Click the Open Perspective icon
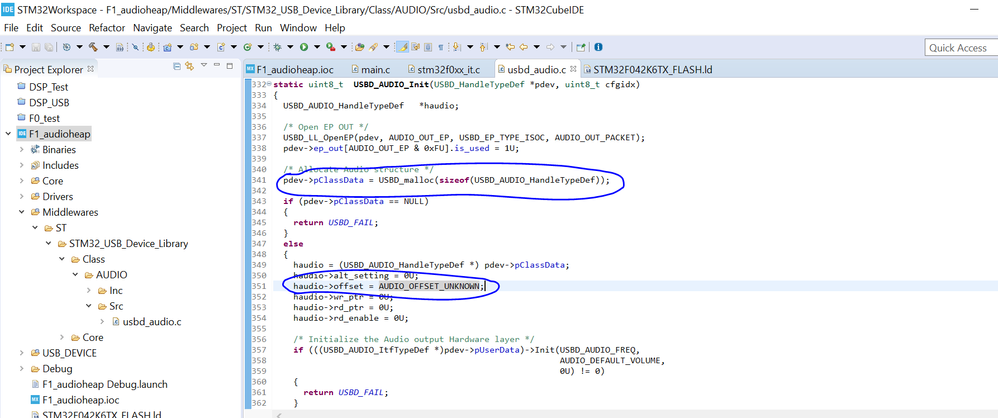Viewport: 998px width, 418px height. [580, 47]
